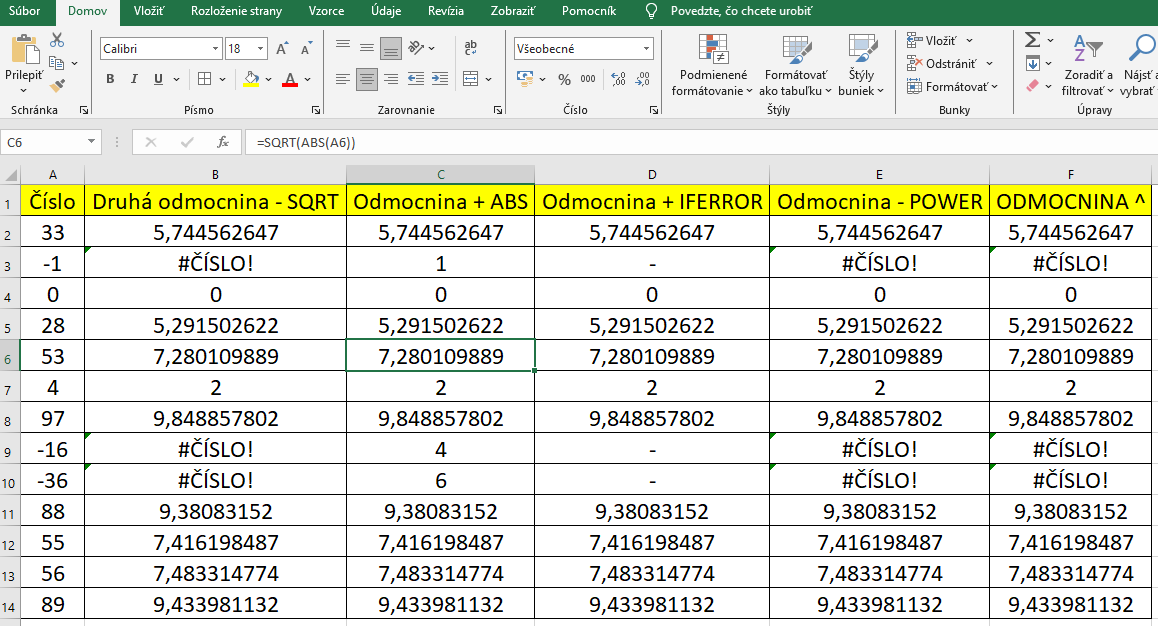Expand the font size dropdown
Viewport: 1158px width, 626px height.
point(261,49)
